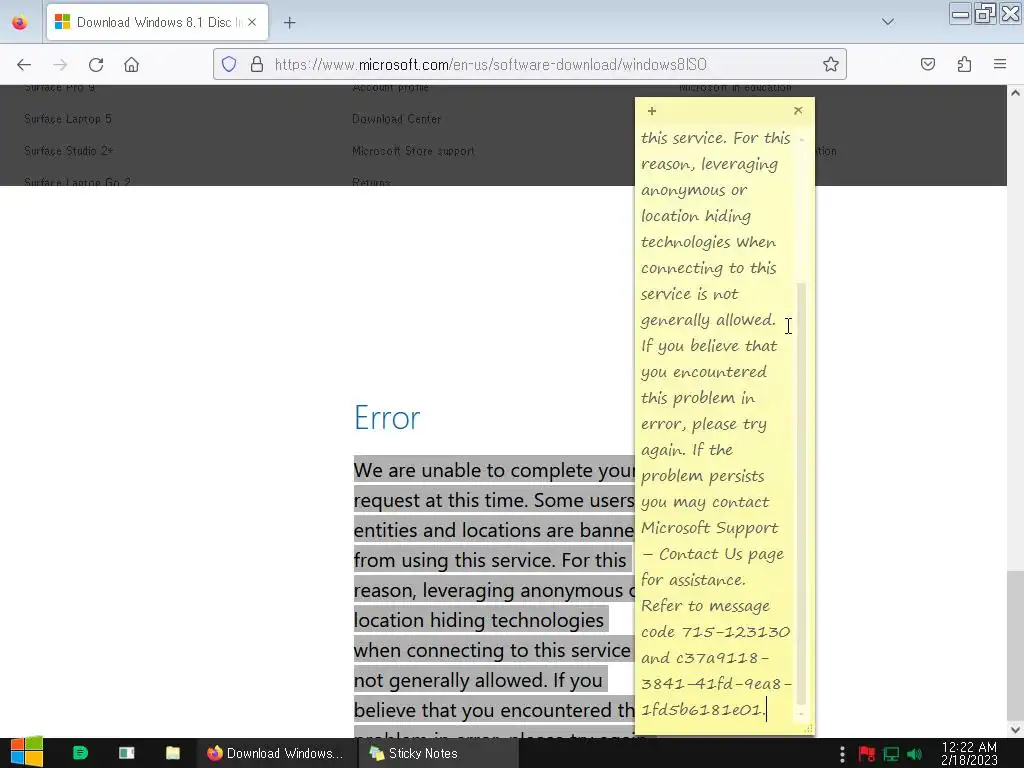Image resolution: width=1024 pixels, height=768 pixels.
Task: Click the Error heading
Action: [387, 418]
